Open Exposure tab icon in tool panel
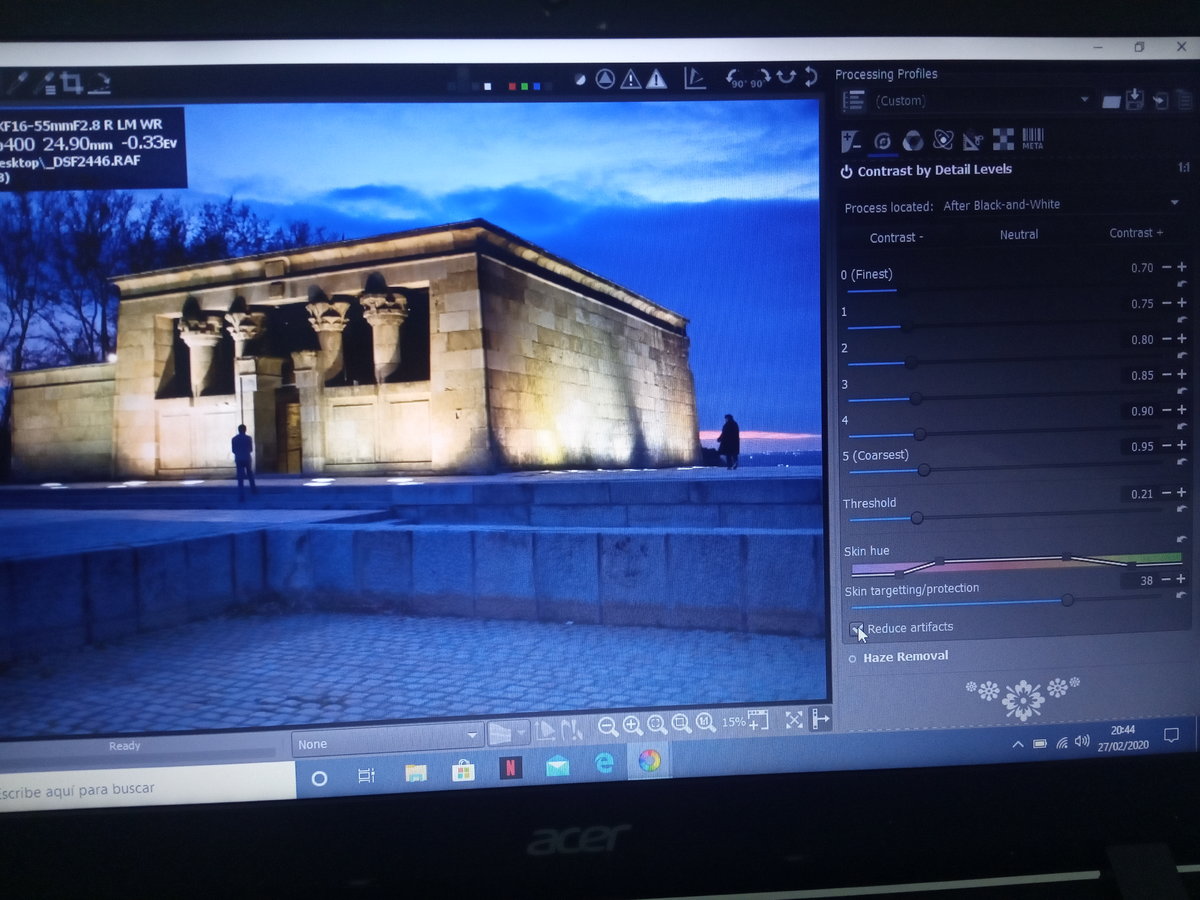The image size is (1200, 900). 851,140
